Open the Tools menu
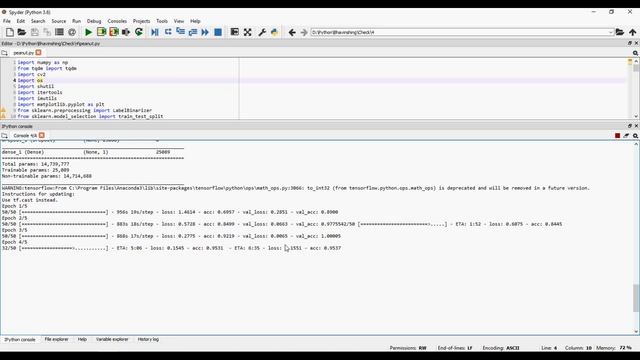 pos(162,21)
